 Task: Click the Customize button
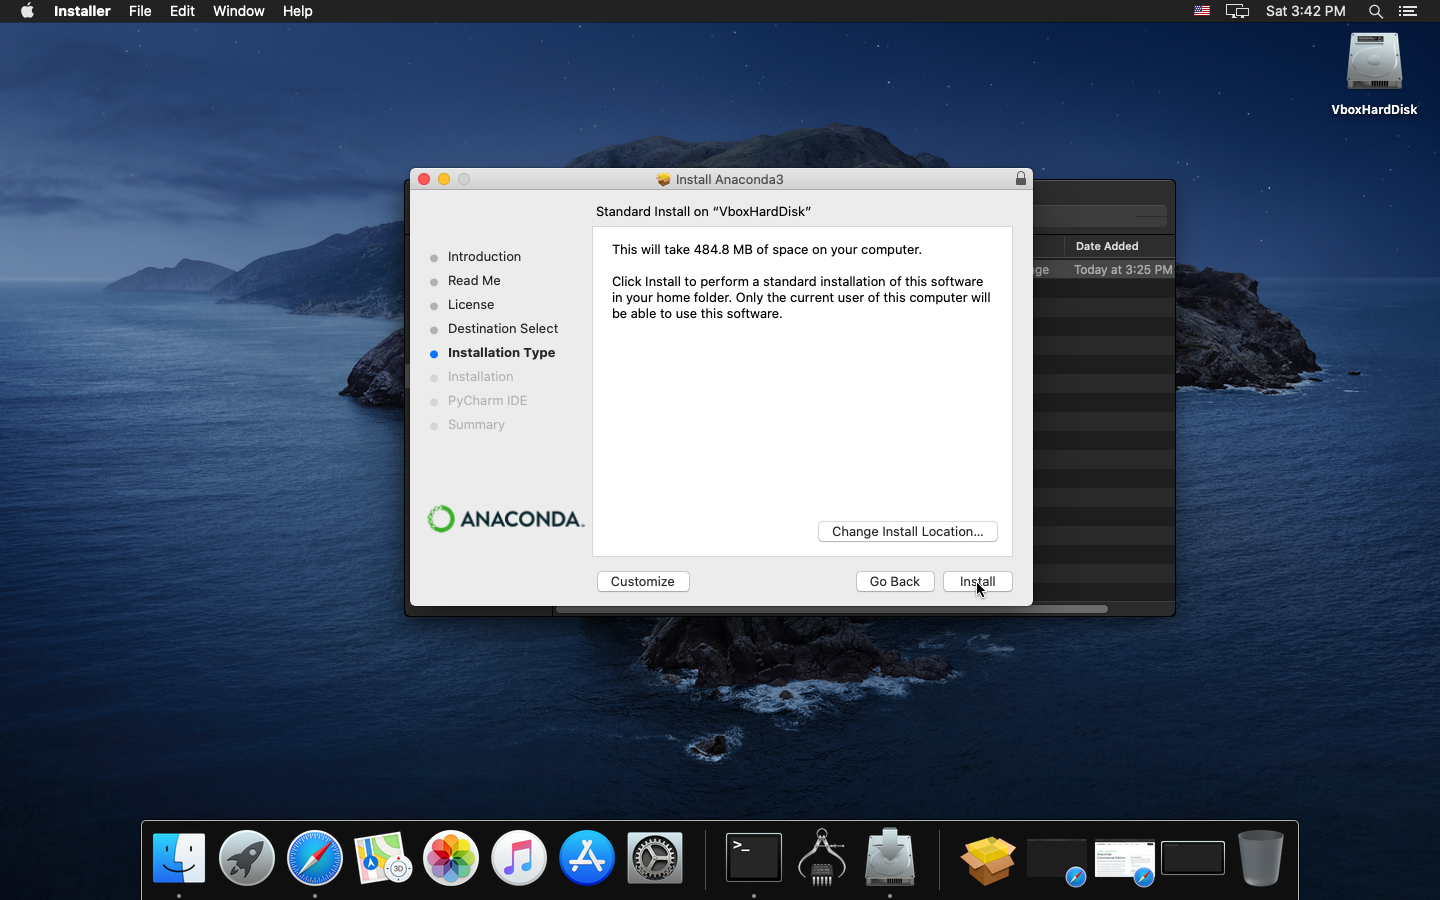[642, 581]
